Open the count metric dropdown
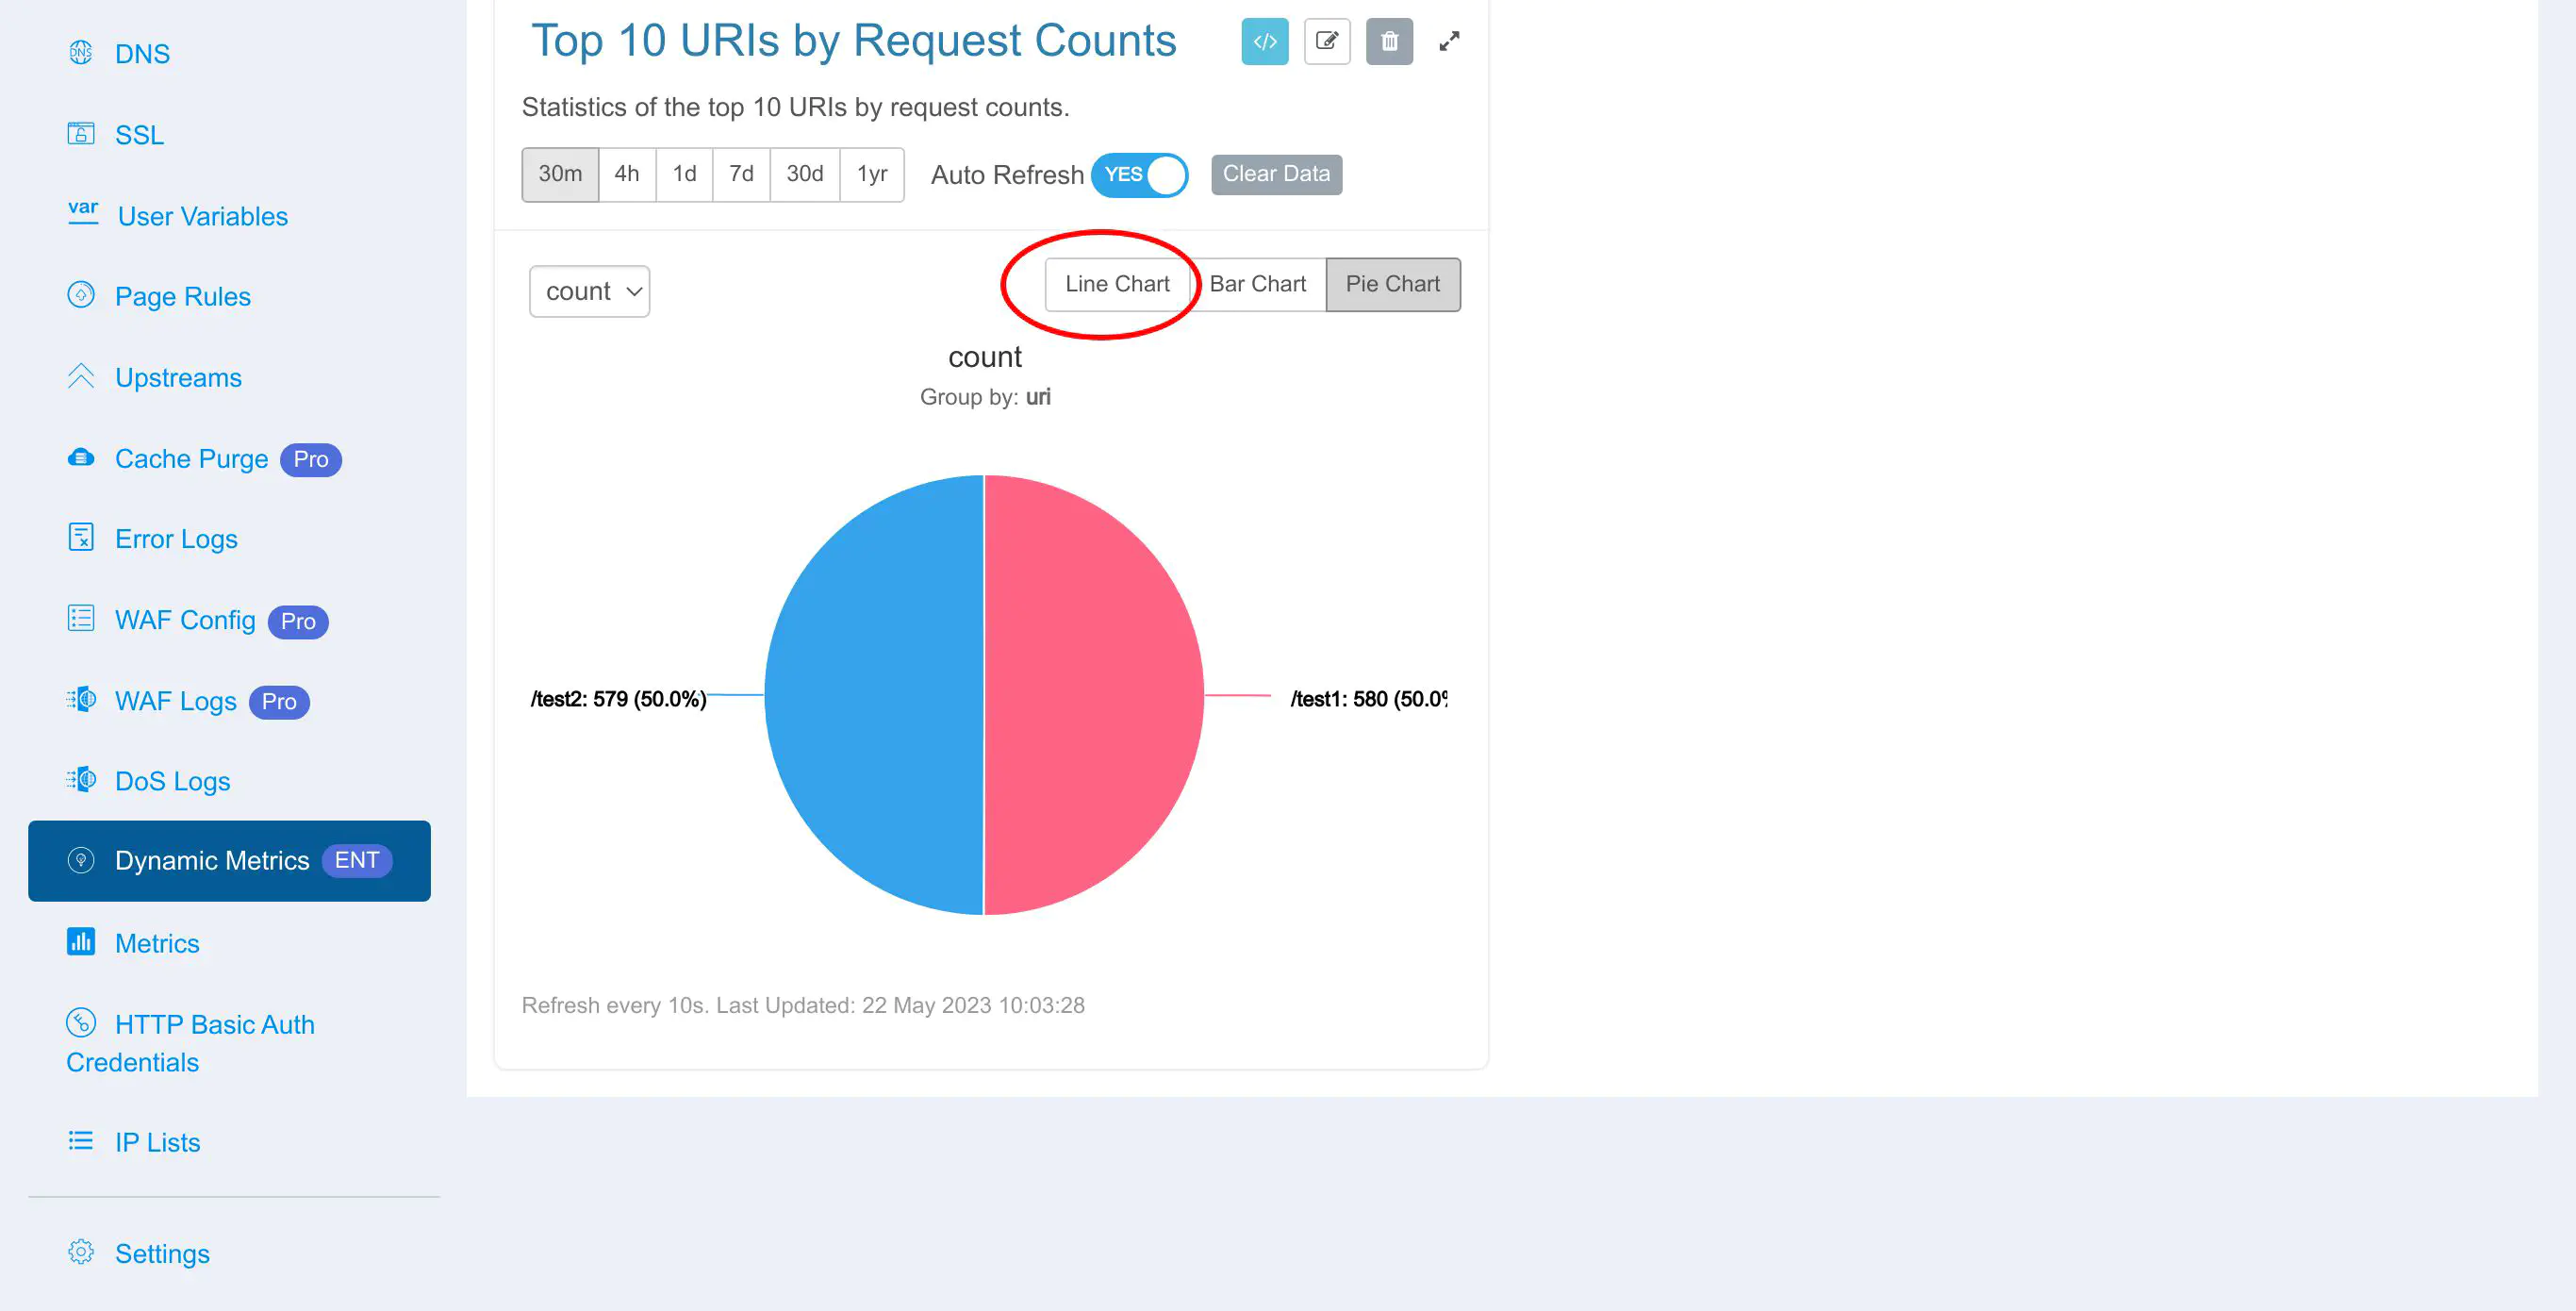This screenshot has width=2576, height=1311. (x=590, y=290)
